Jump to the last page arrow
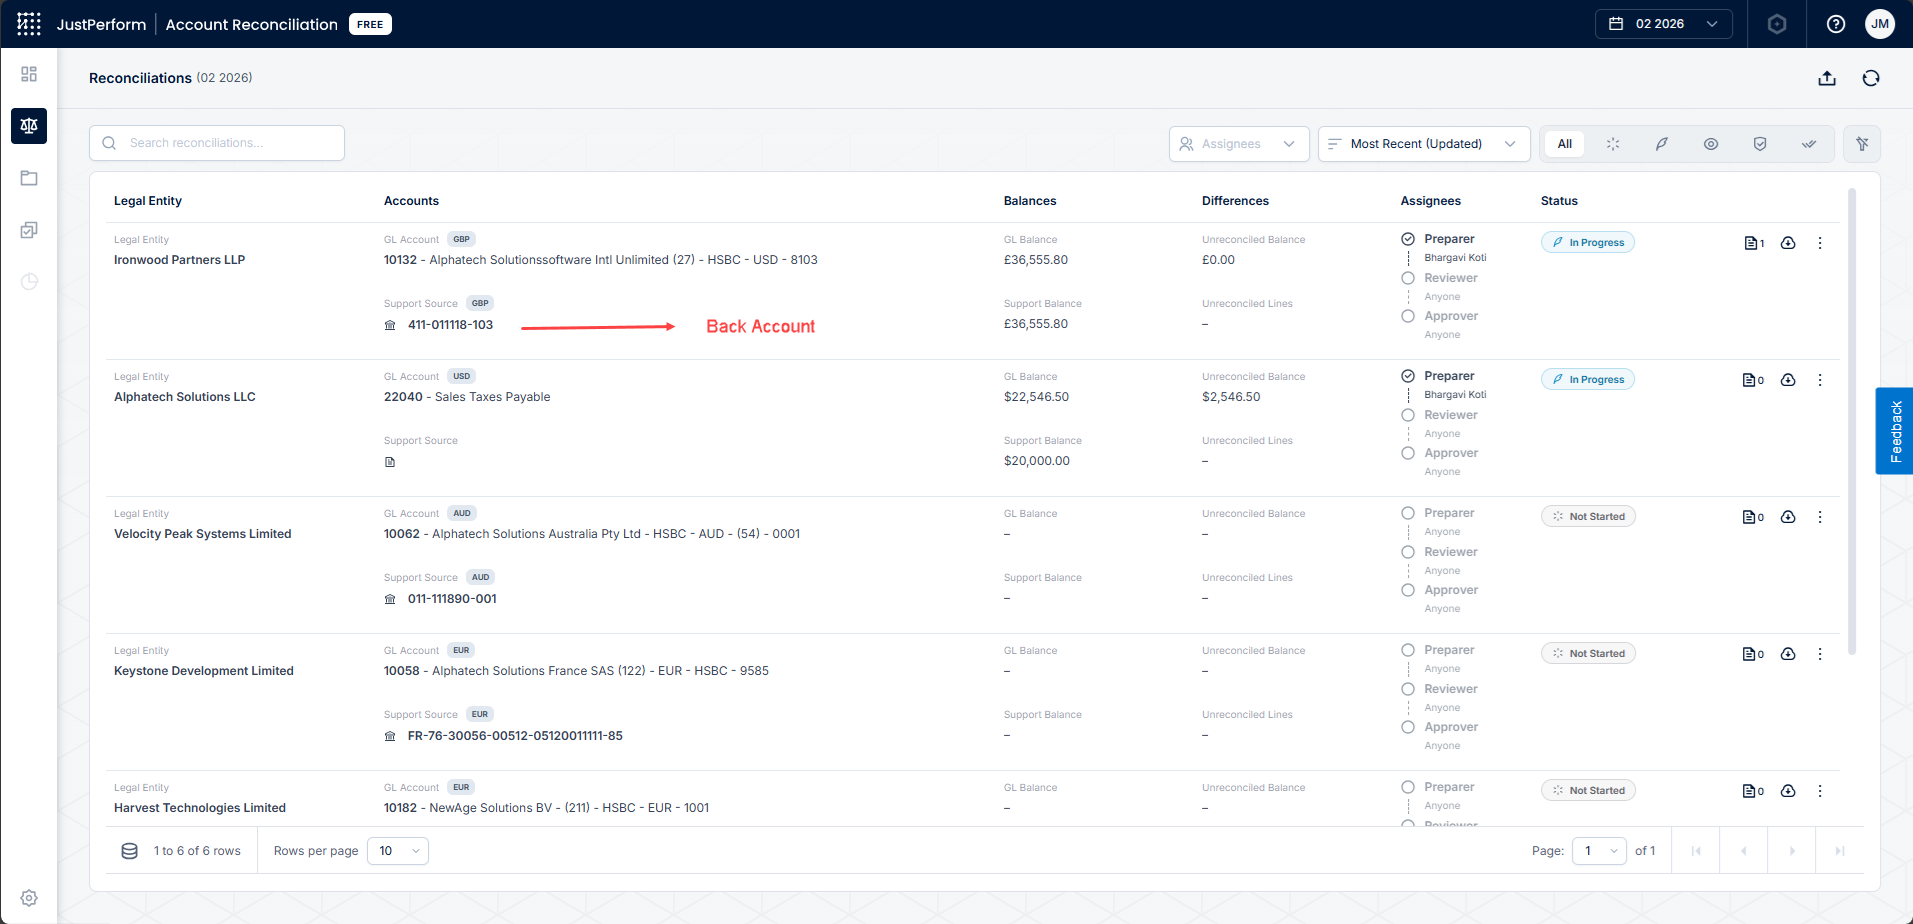 1840,851
